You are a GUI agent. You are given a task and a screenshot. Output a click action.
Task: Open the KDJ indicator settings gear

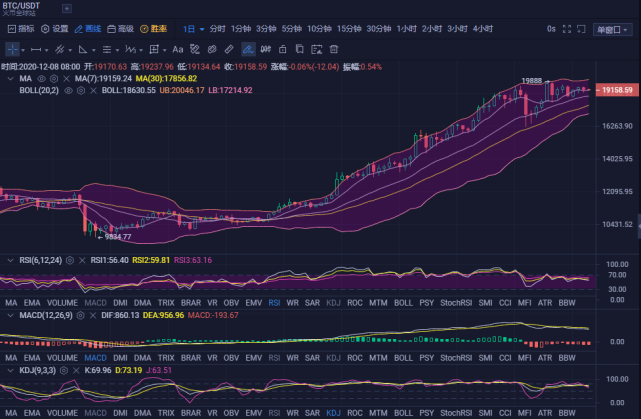pos(64,371)
